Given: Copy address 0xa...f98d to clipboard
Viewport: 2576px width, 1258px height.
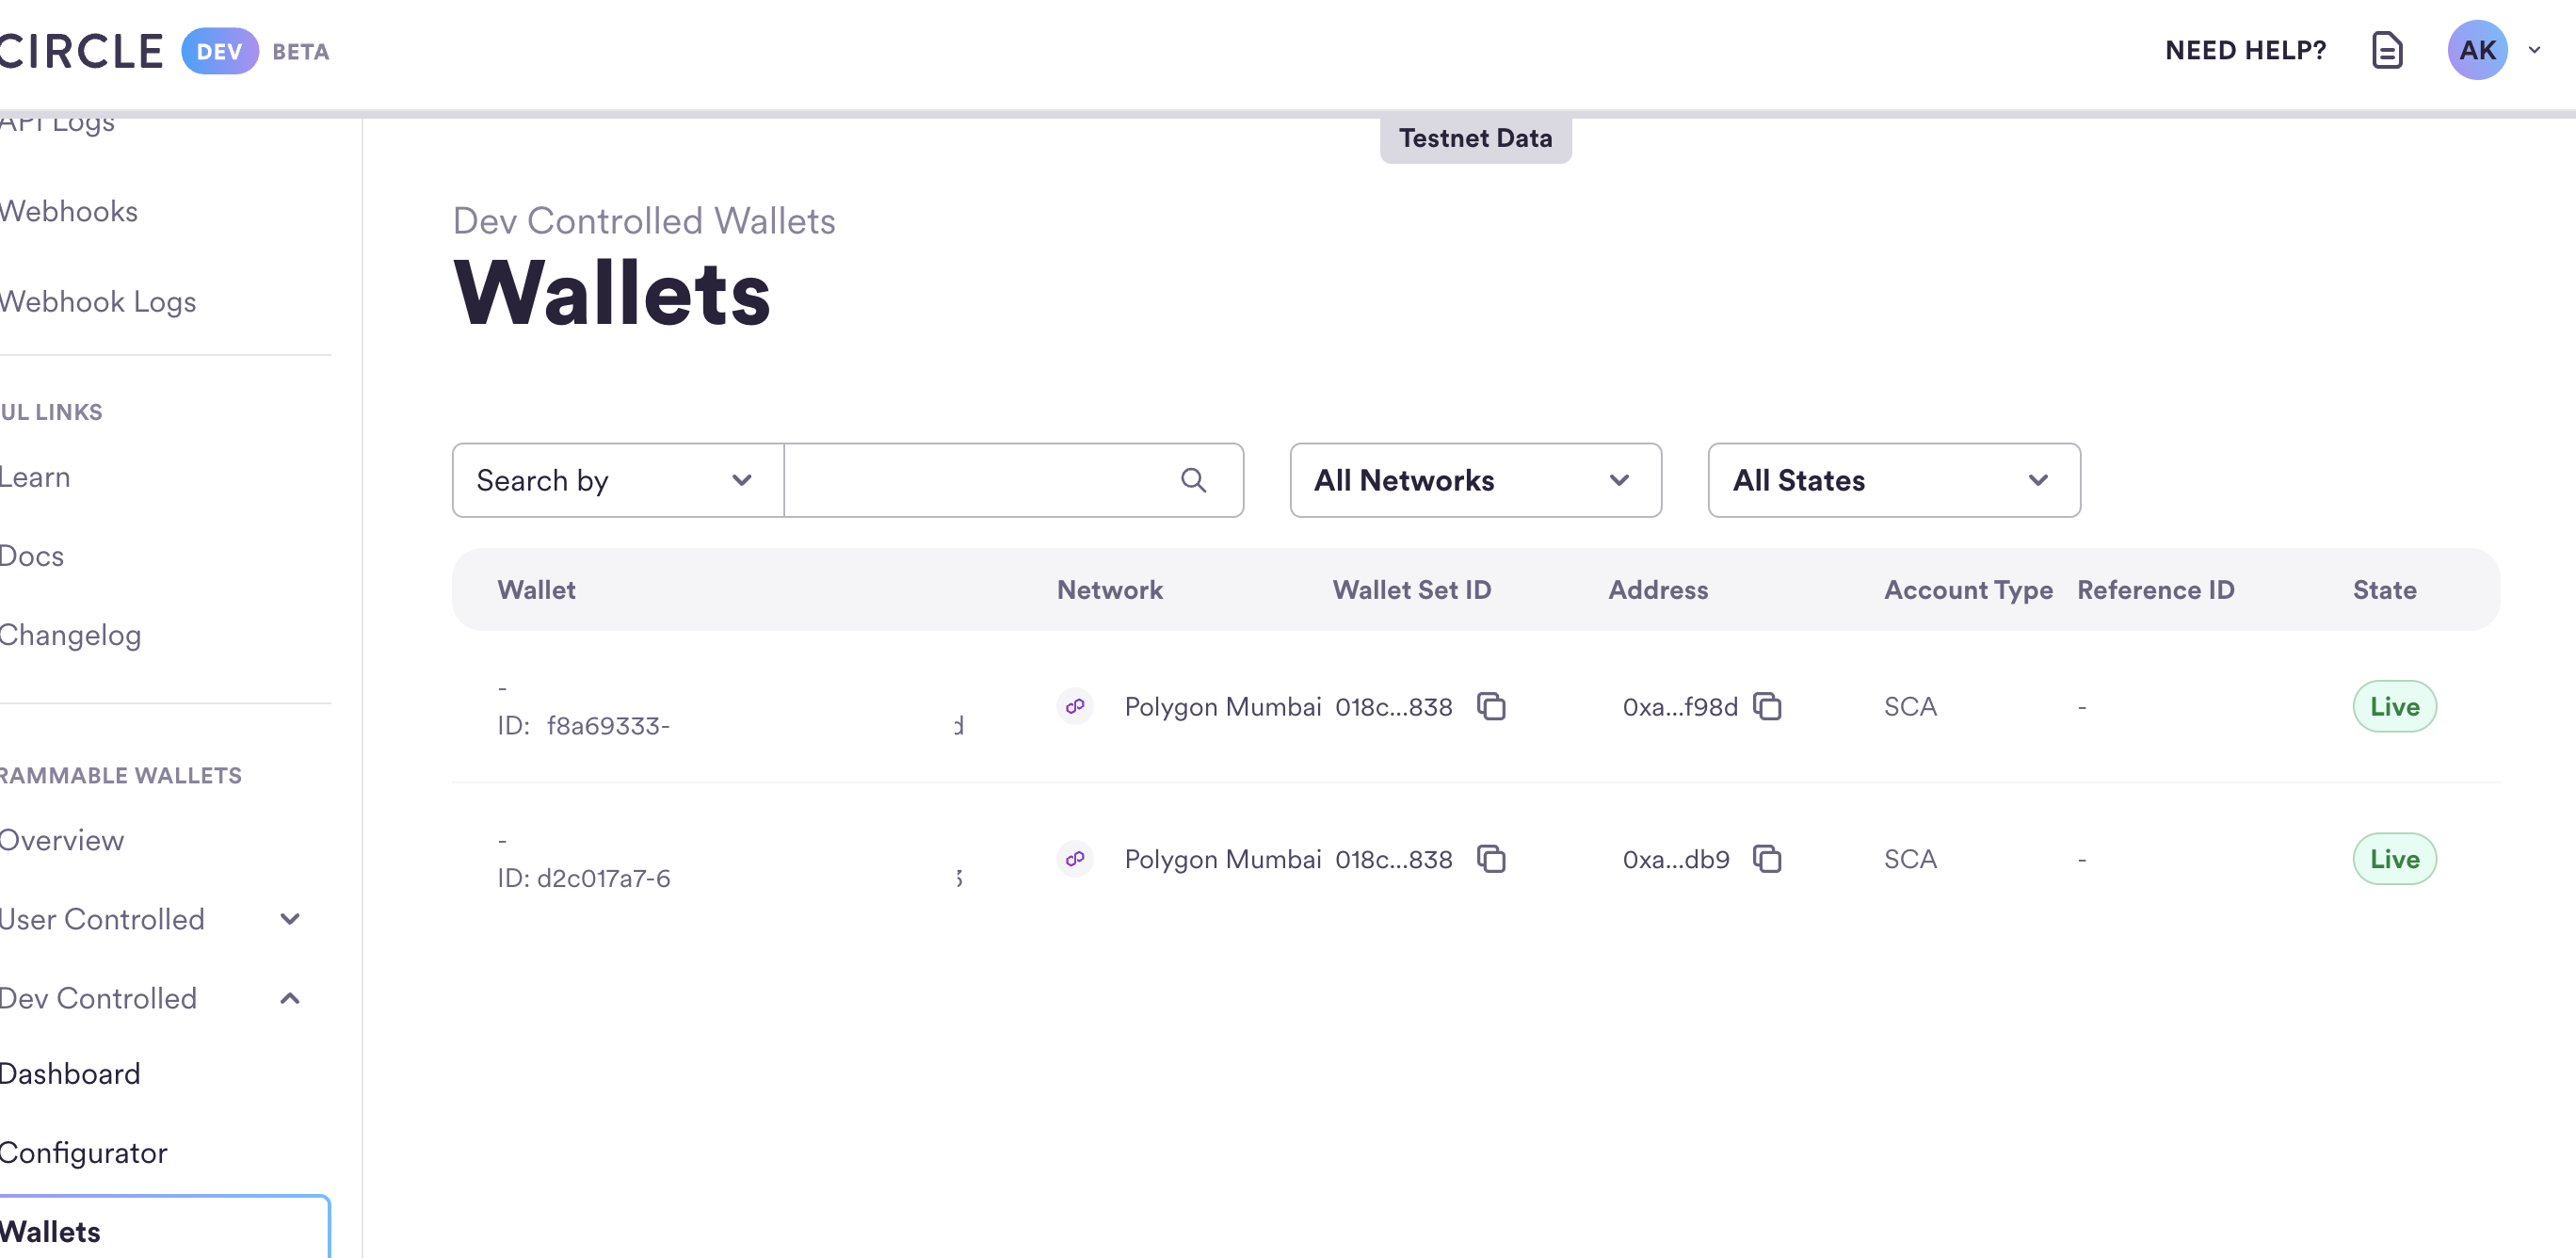Looking at the screenshot, I should 1767,707.
